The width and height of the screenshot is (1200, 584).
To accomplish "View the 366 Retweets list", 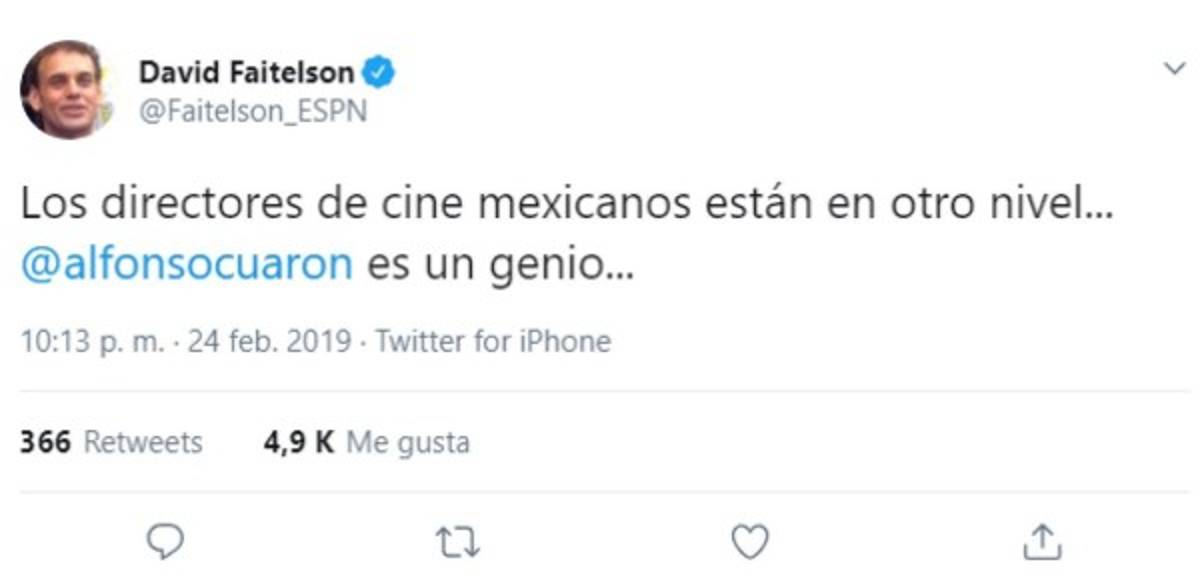I will pos(113,440).
